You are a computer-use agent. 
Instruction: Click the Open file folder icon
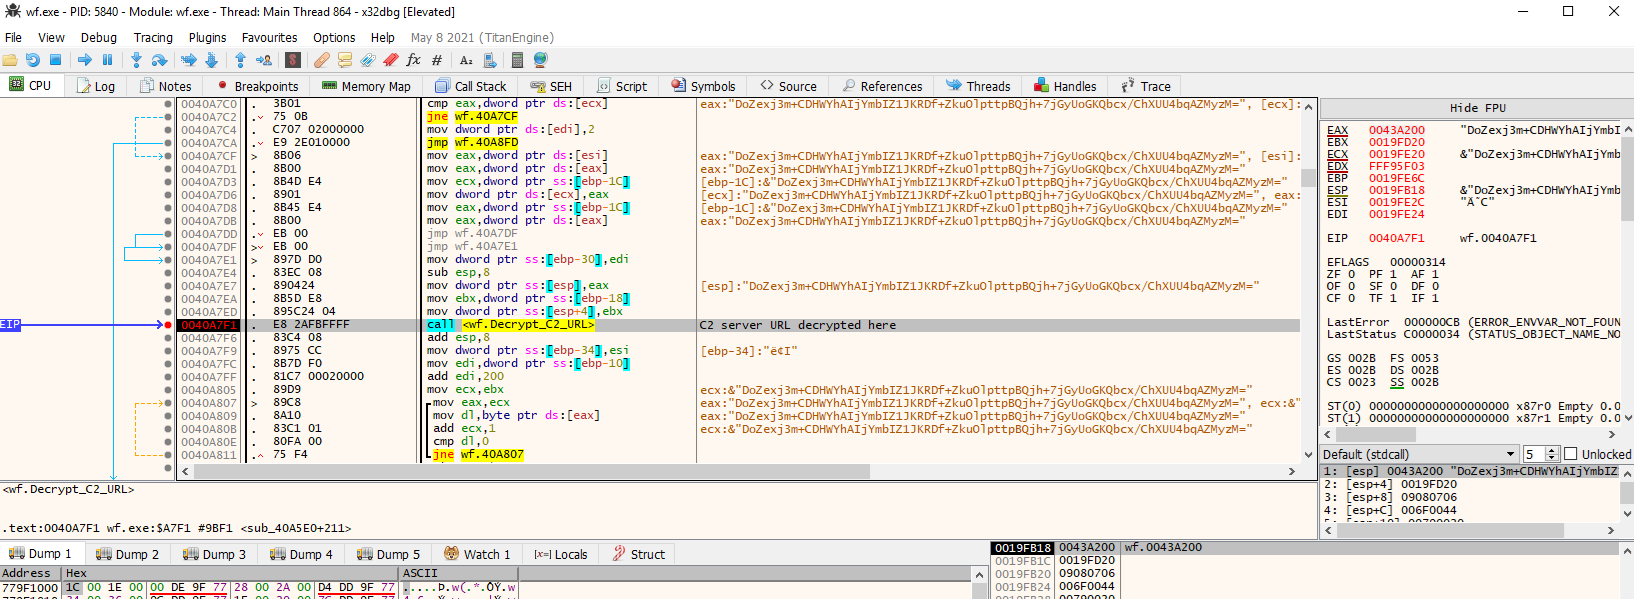[10, 60]
